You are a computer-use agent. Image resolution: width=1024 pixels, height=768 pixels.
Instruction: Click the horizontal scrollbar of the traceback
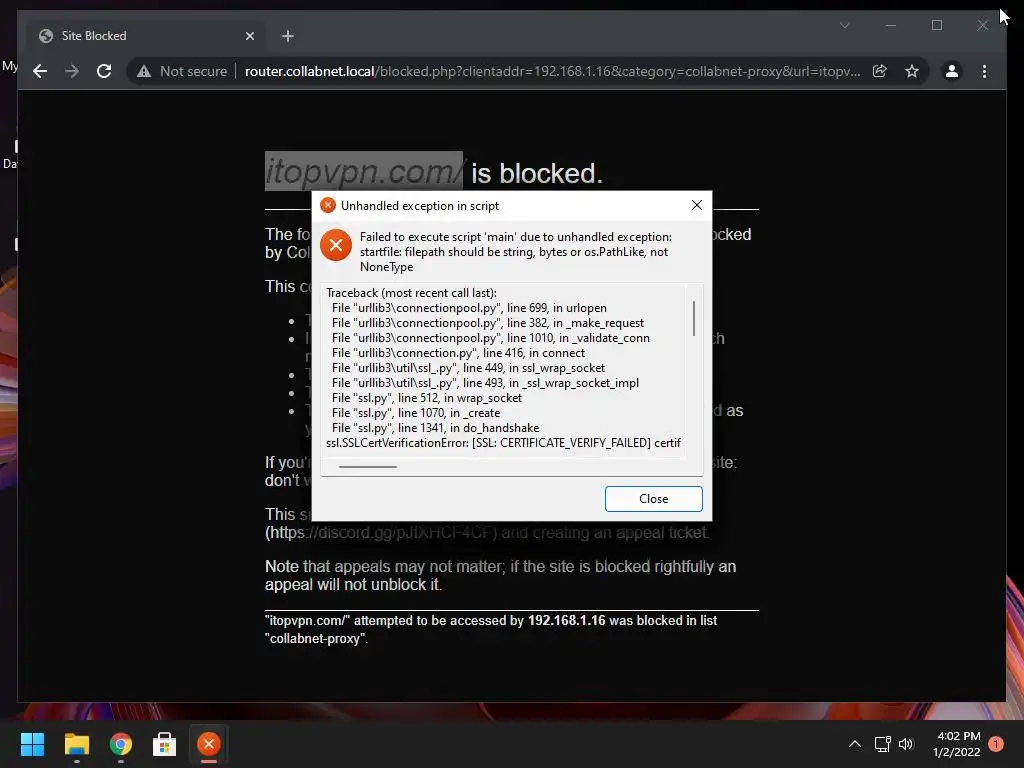pyautogui.click(x=368, y=466)
